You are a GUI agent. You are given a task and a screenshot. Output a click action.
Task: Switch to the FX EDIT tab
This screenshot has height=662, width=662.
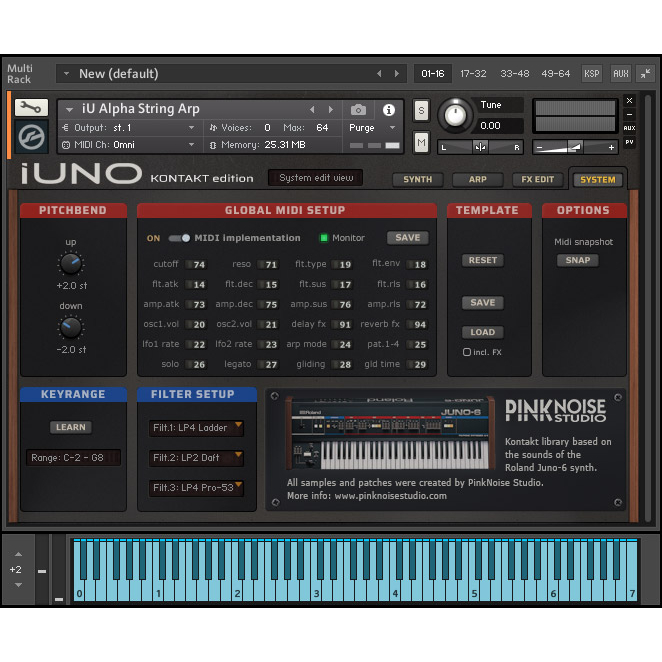pyautogui.click(x=537, y=179)
